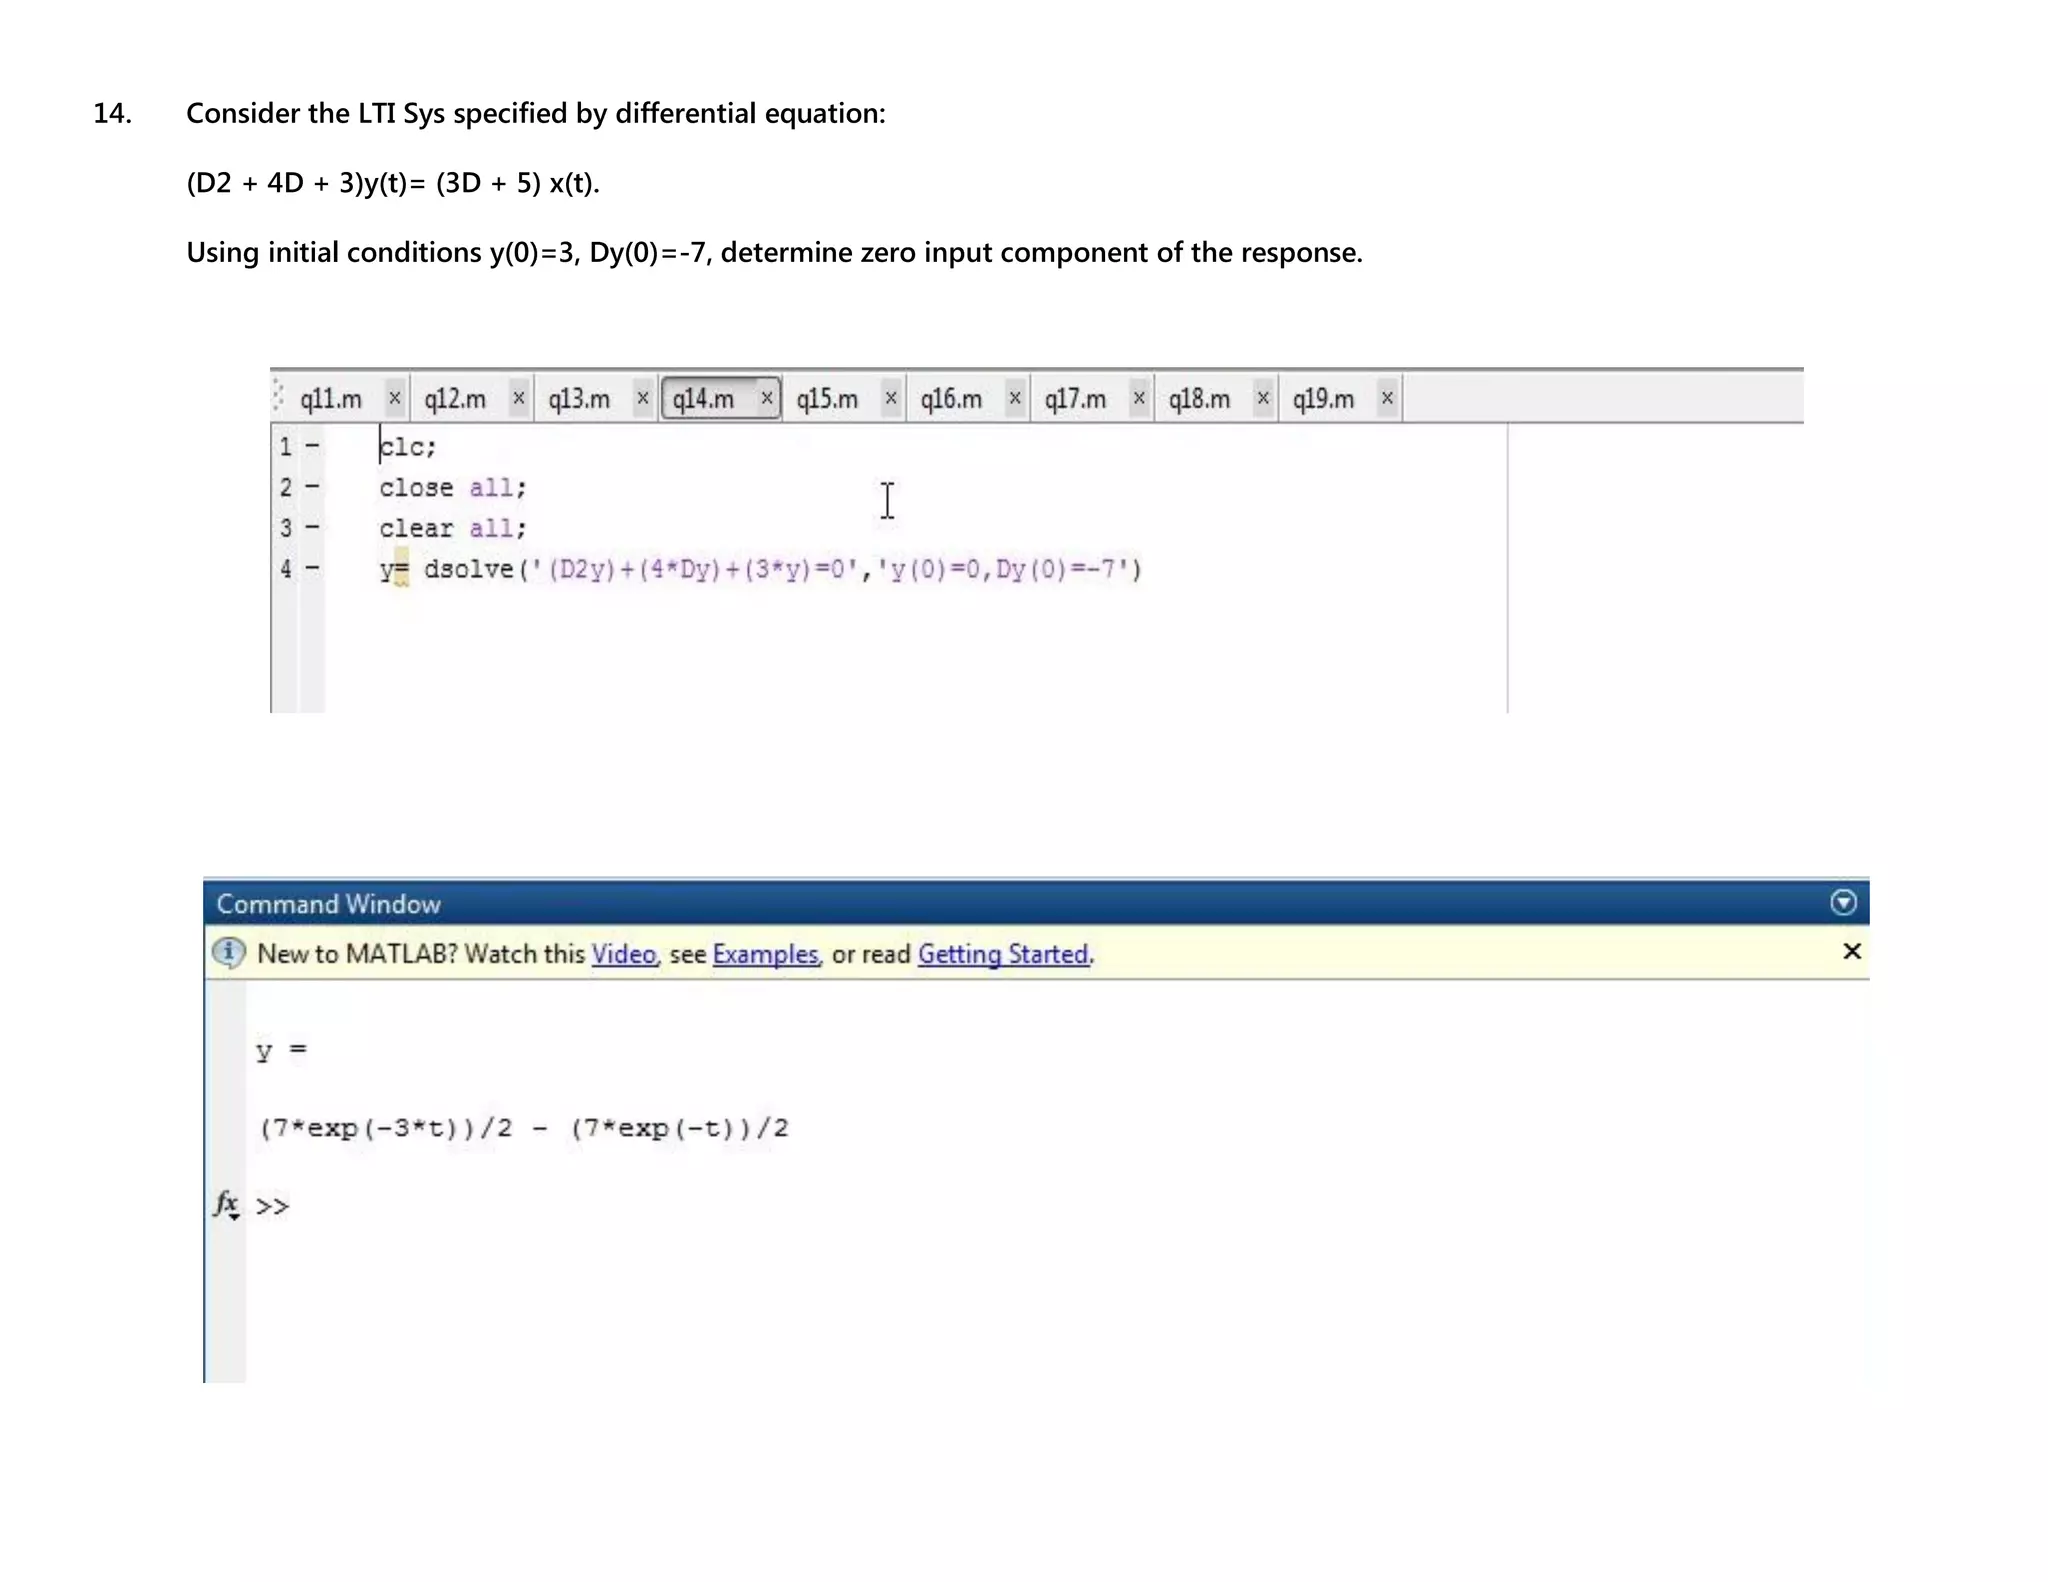Click the clear all; code line
This screenshot has width=2048, height=1582.
[452, 528]
